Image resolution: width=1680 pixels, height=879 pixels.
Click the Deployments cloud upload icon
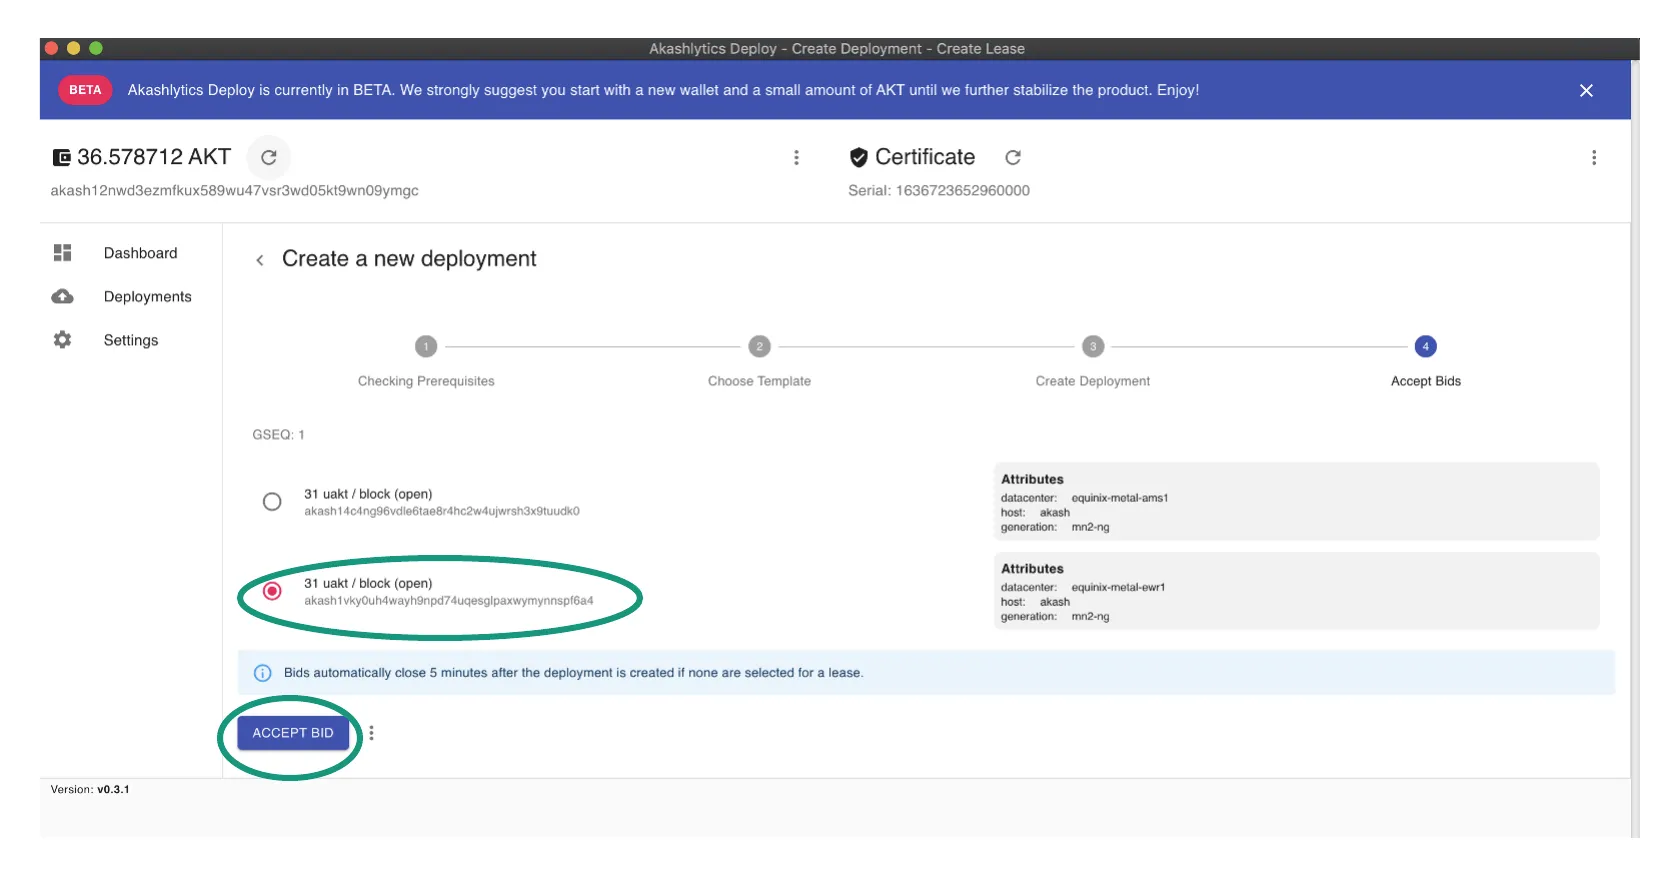[62, 297]
